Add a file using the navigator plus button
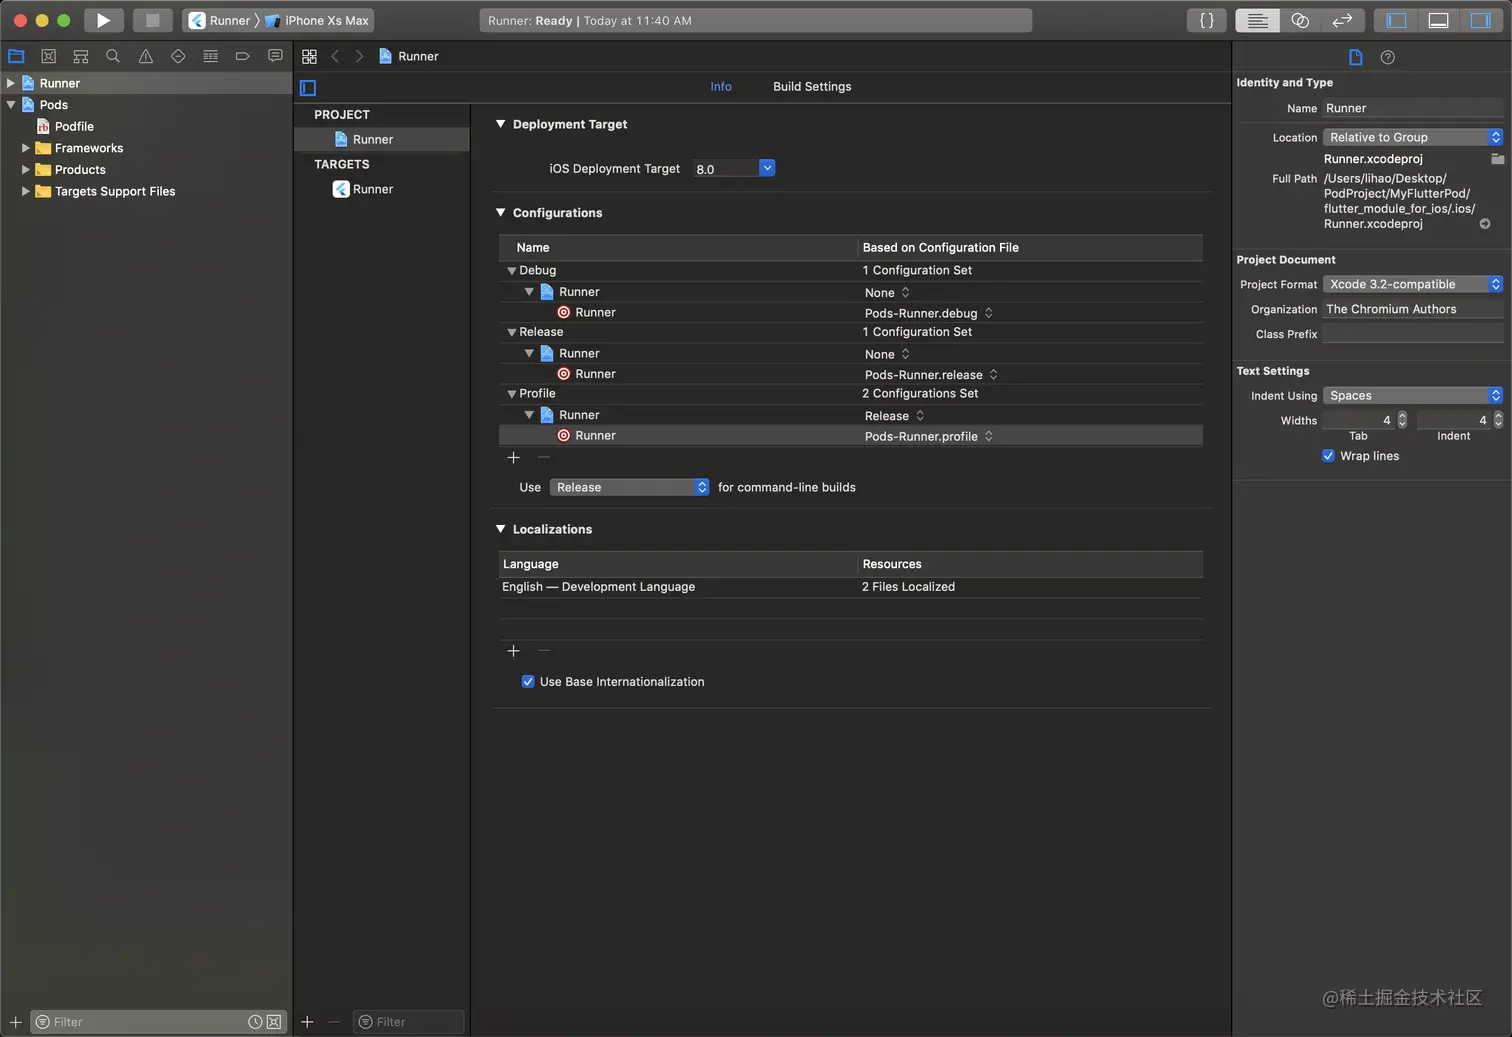Viewport: 1512px width, 1037px height. click(15, 1022)
